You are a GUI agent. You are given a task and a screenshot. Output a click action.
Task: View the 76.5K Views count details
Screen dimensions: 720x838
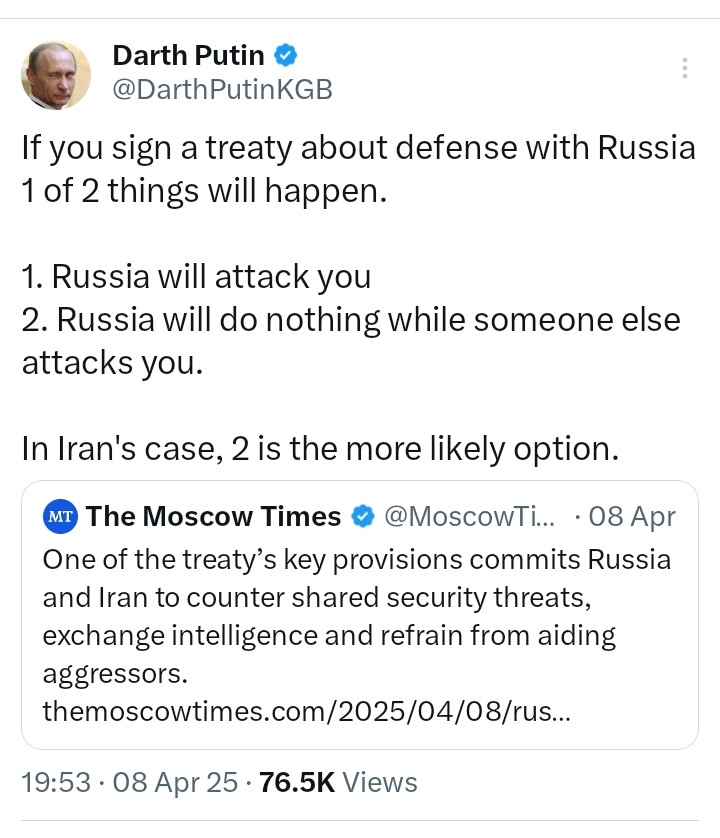(x=296, y=782)
